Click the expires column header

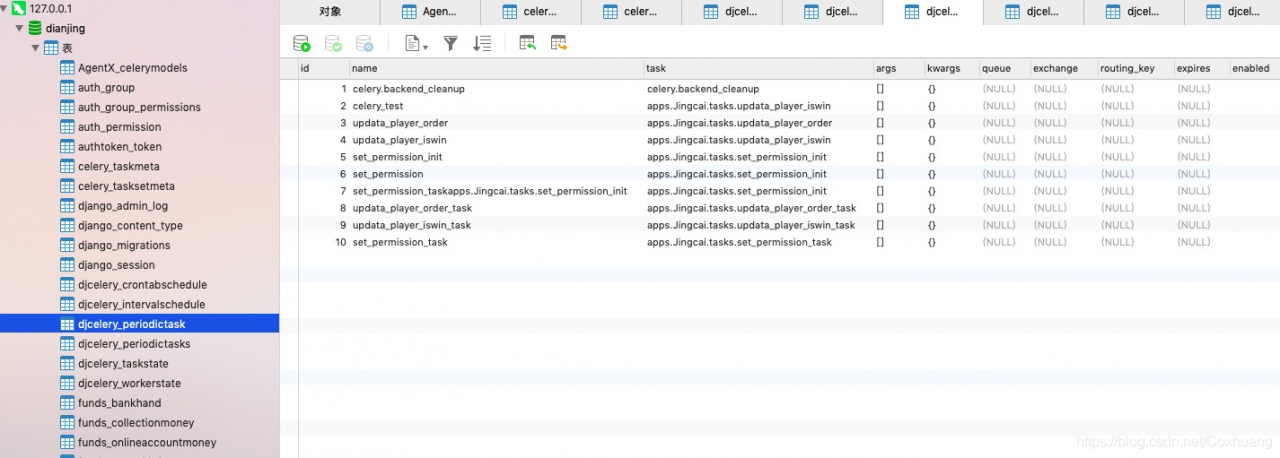click(1202, 68)
